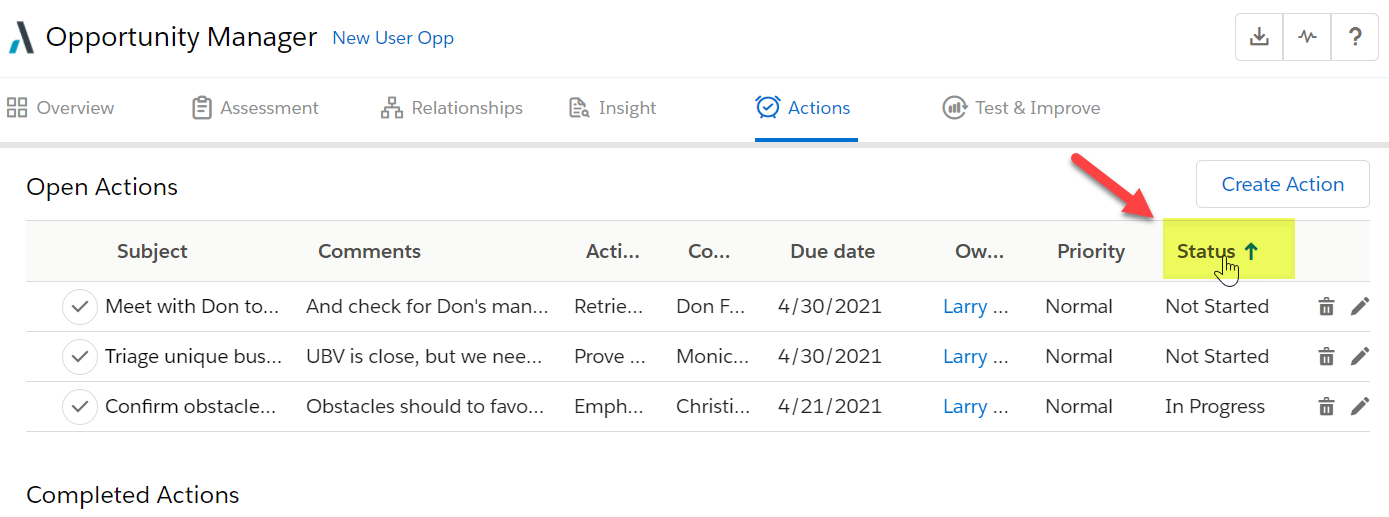Image resolution: width=1389 pixels, height=517 pixels.
Task: Mark 'Confirm obstacle...' action complete
Action: point(80,407)
